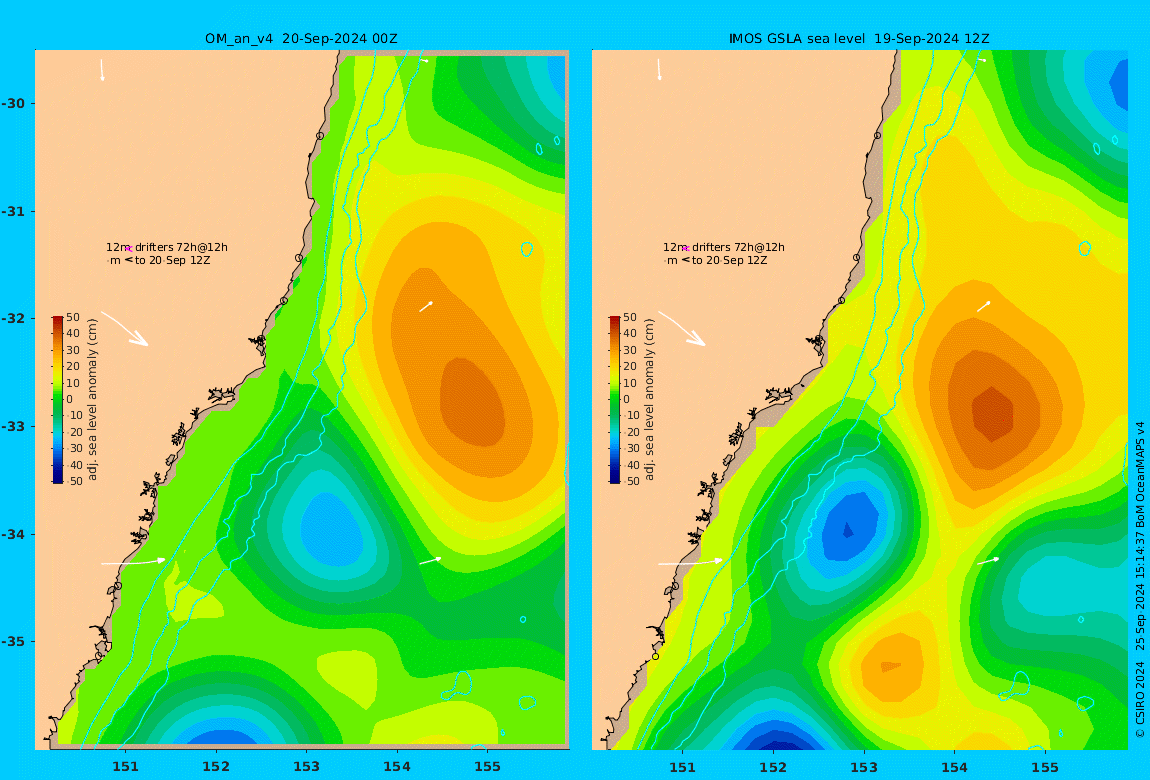This screenshot has height=780, width=1150.
Task: Select the -30 latitude label
Action: tap(13, 103)
